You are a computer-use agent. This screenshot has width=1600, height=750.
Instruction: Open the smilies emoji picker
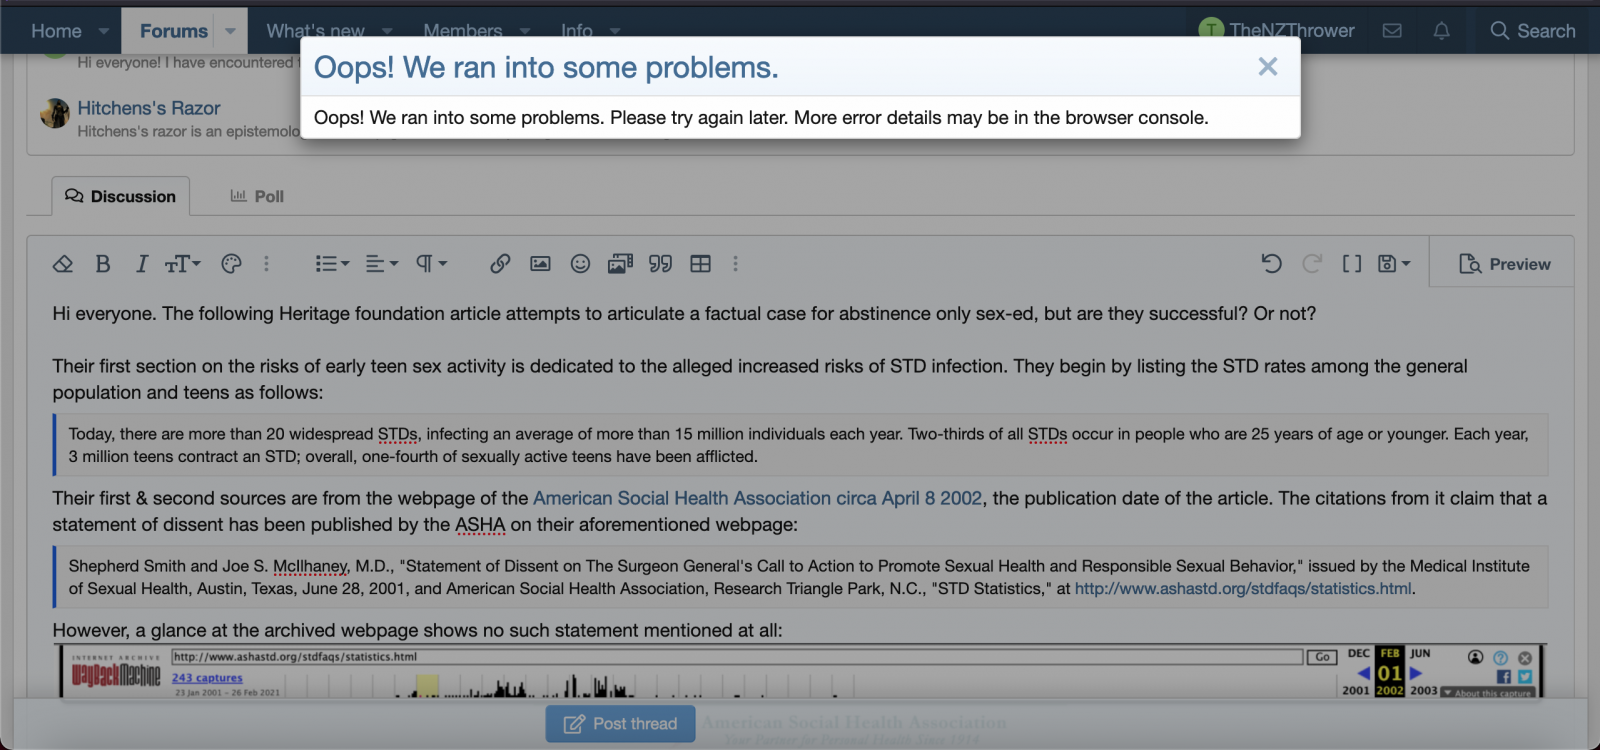pyautogui.click(x=580, y=264)
